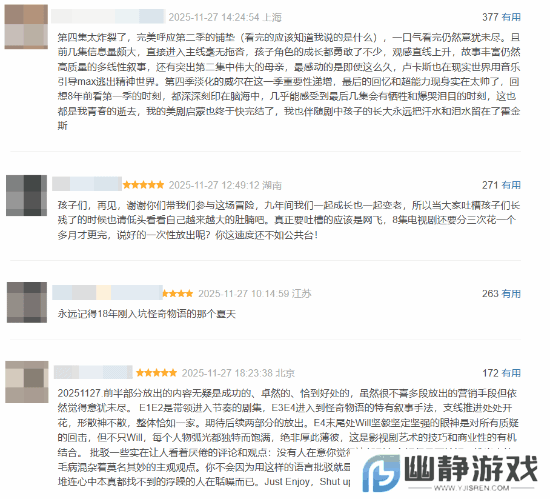Open the Beijing reviewer's avatar image
The height and width of the screenshot is (499, 550).
point(27,382)
